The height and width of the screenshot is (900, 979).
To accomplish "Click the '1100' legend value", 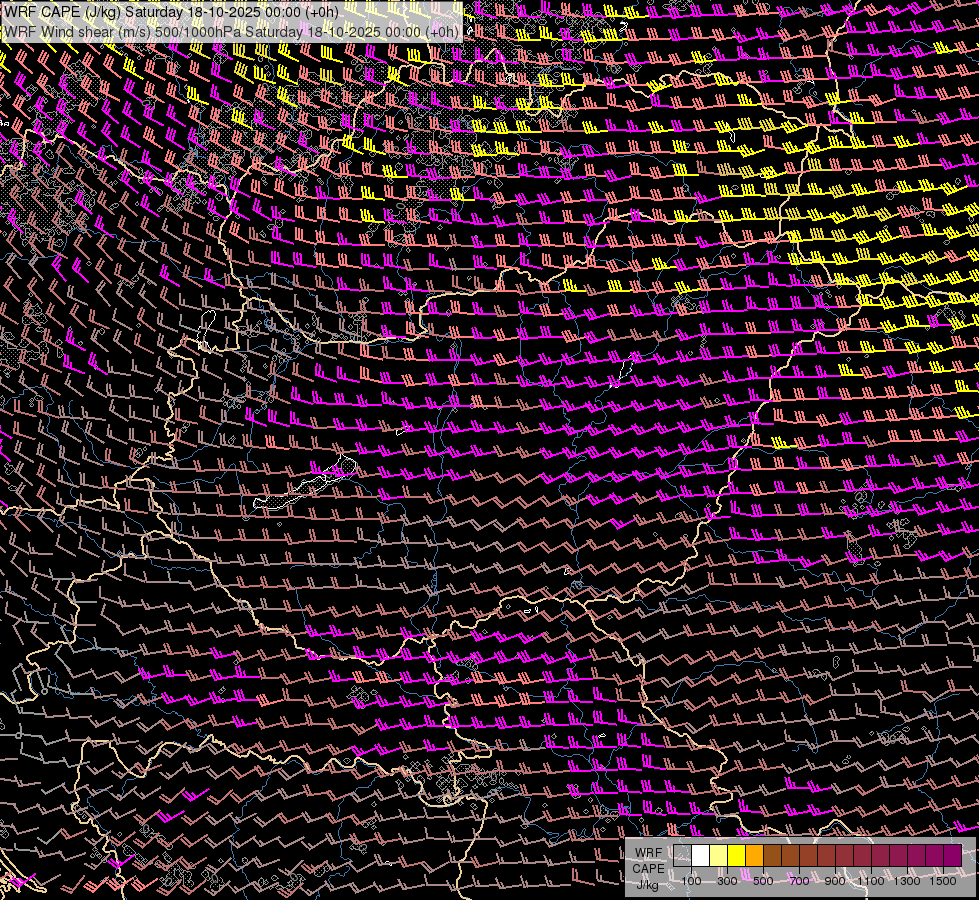I will coord(871,881).
